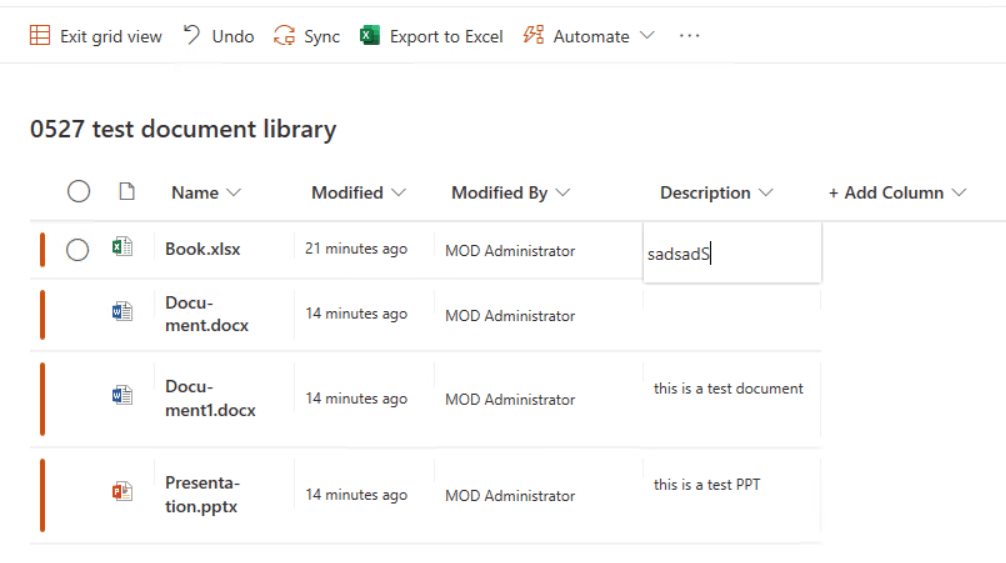Click the Add Column button
This screenshot has width=1006, height=563.
(x=896, y=193)
